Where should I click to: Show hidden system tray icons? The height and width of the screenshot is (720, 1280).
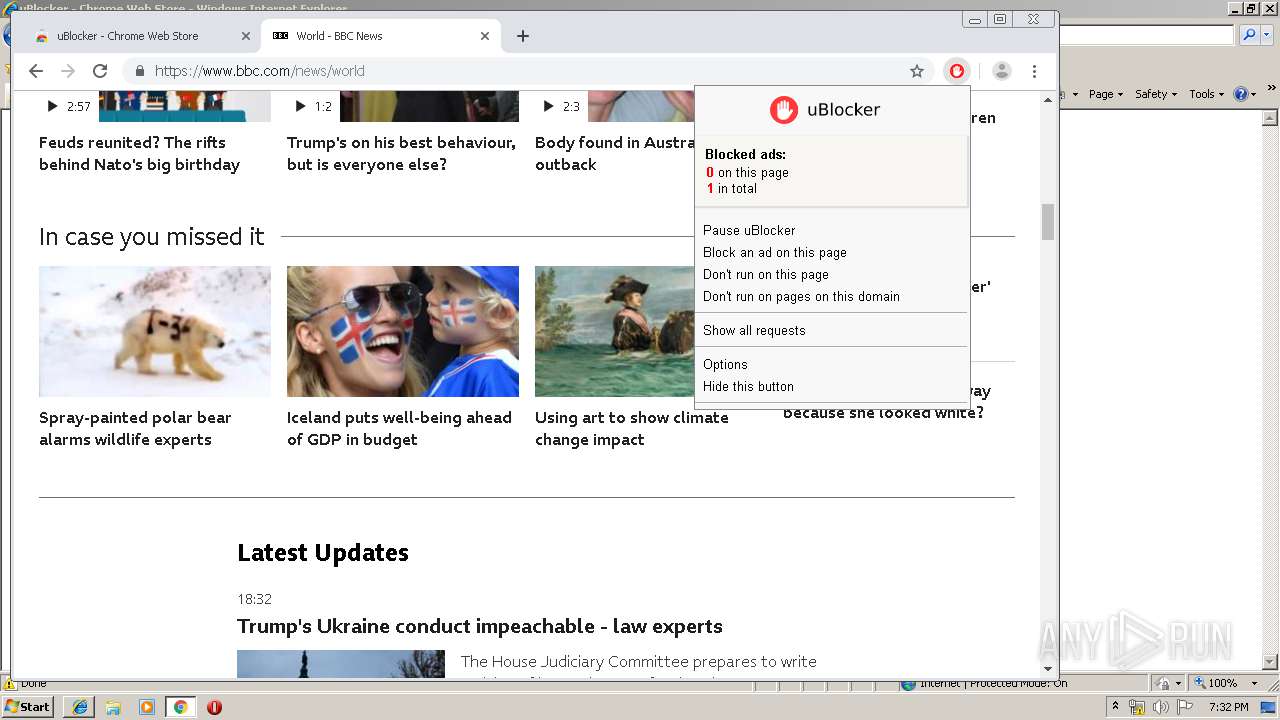pos(1115,707)
